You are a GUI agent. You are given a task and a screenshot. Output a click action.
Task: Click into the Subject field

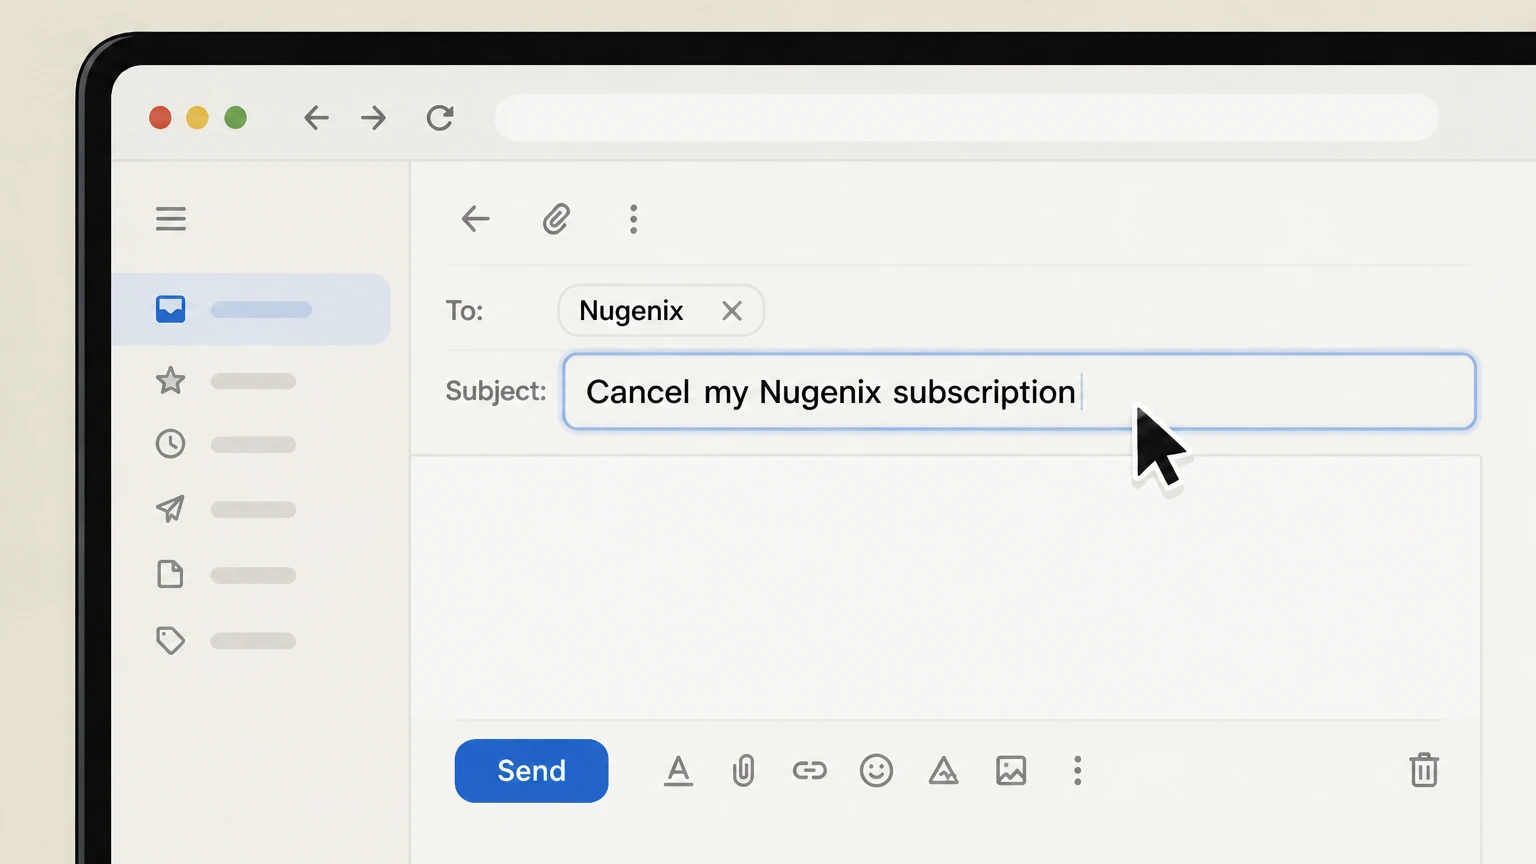1019,391
